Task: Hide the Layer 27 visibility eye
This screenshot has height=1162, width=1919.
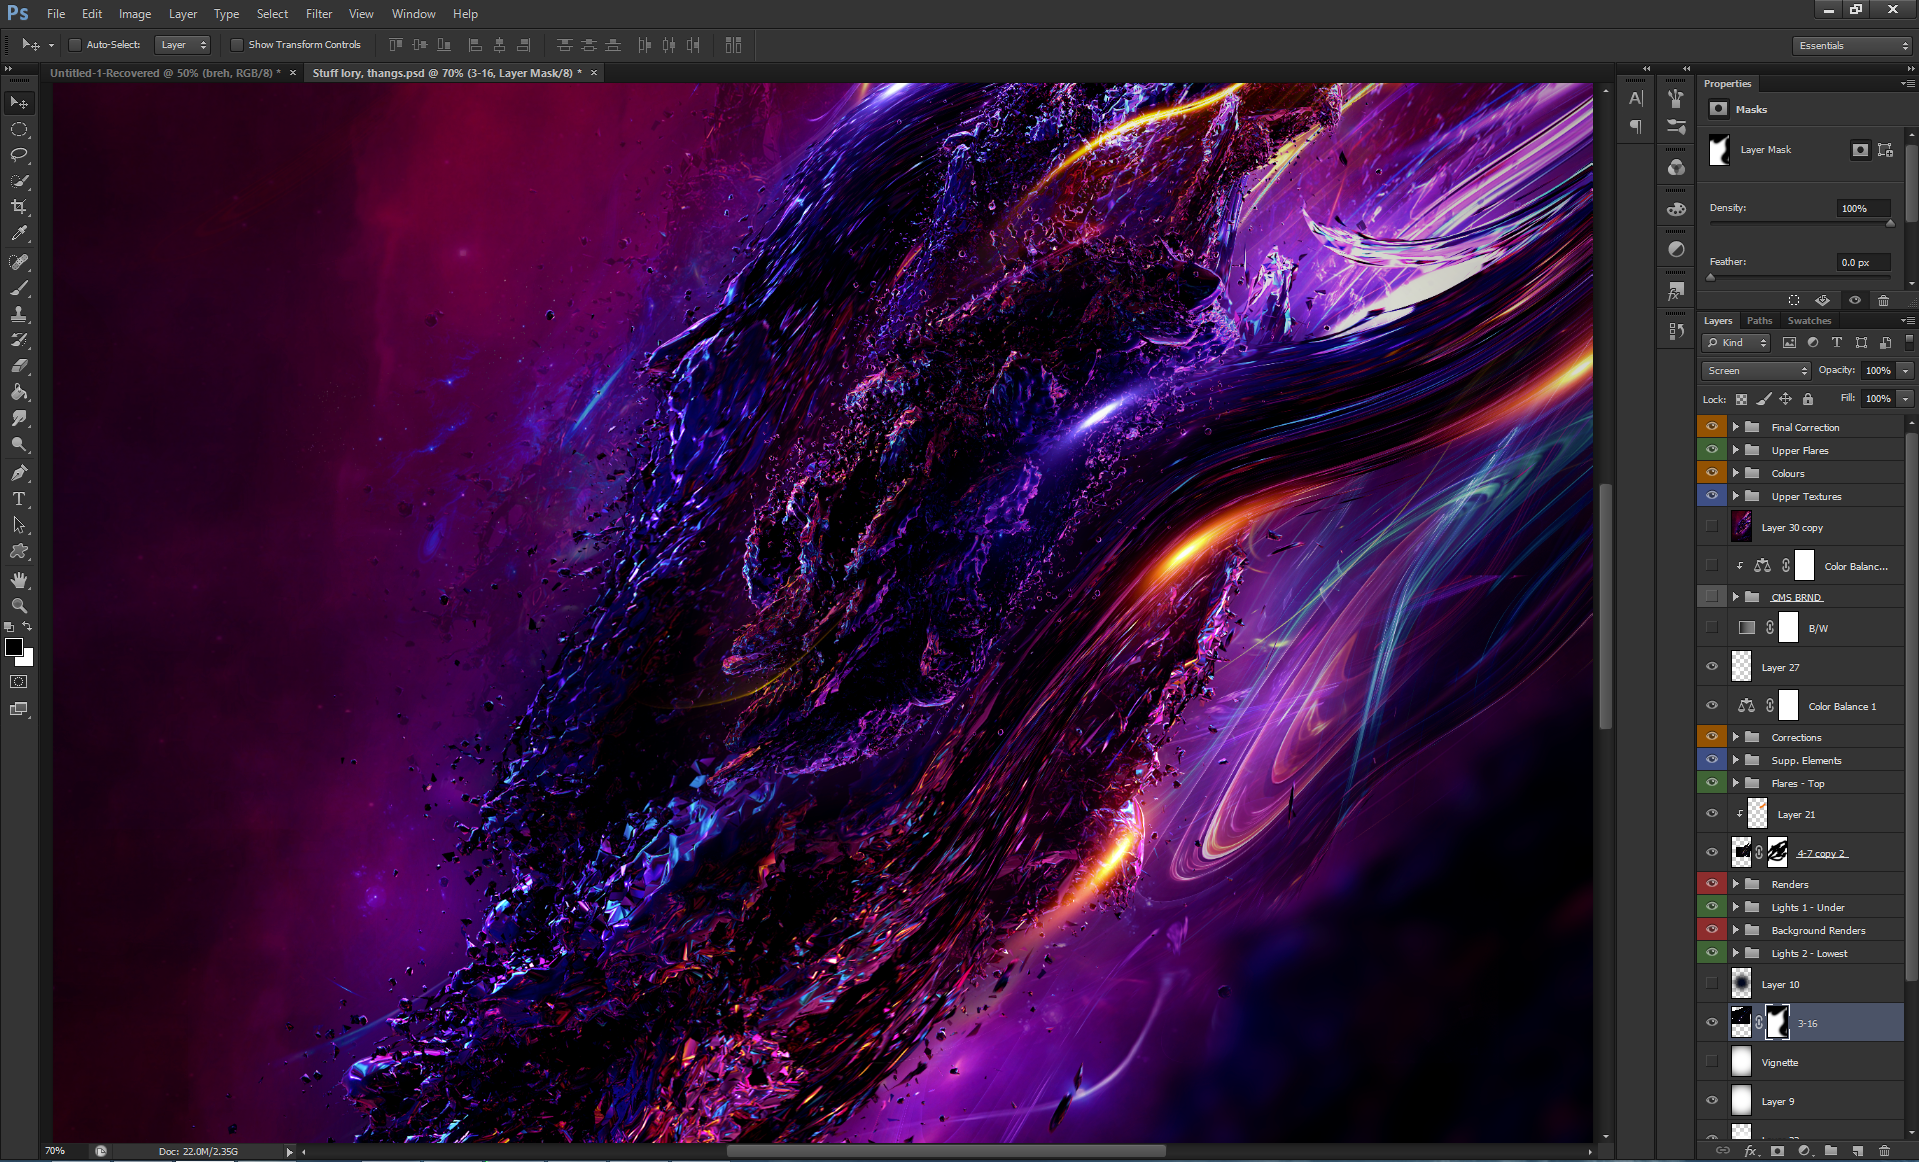Action: point(1712,667)
